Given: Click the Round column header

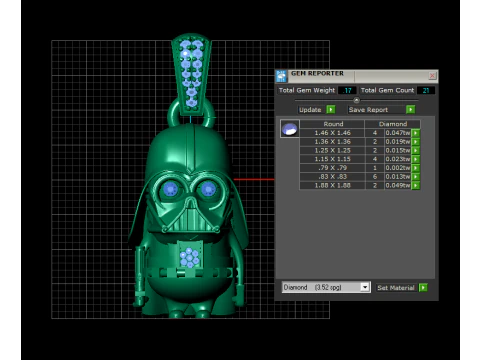Looking at the screenshot, I should pyautogui.click(x=333, y=124).
